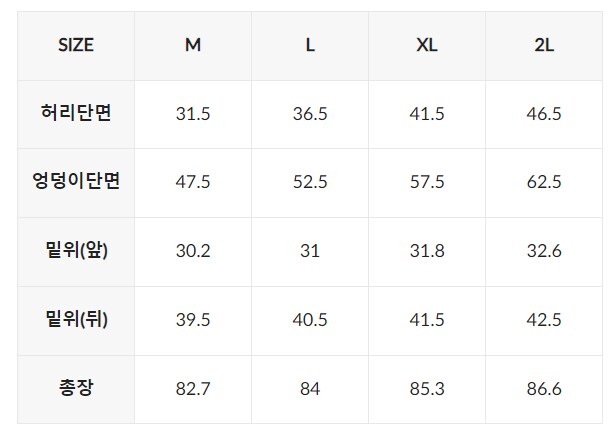612x428 pixels.
Task: Click the 엉덩이단면 row label
Action: point(76,181)
